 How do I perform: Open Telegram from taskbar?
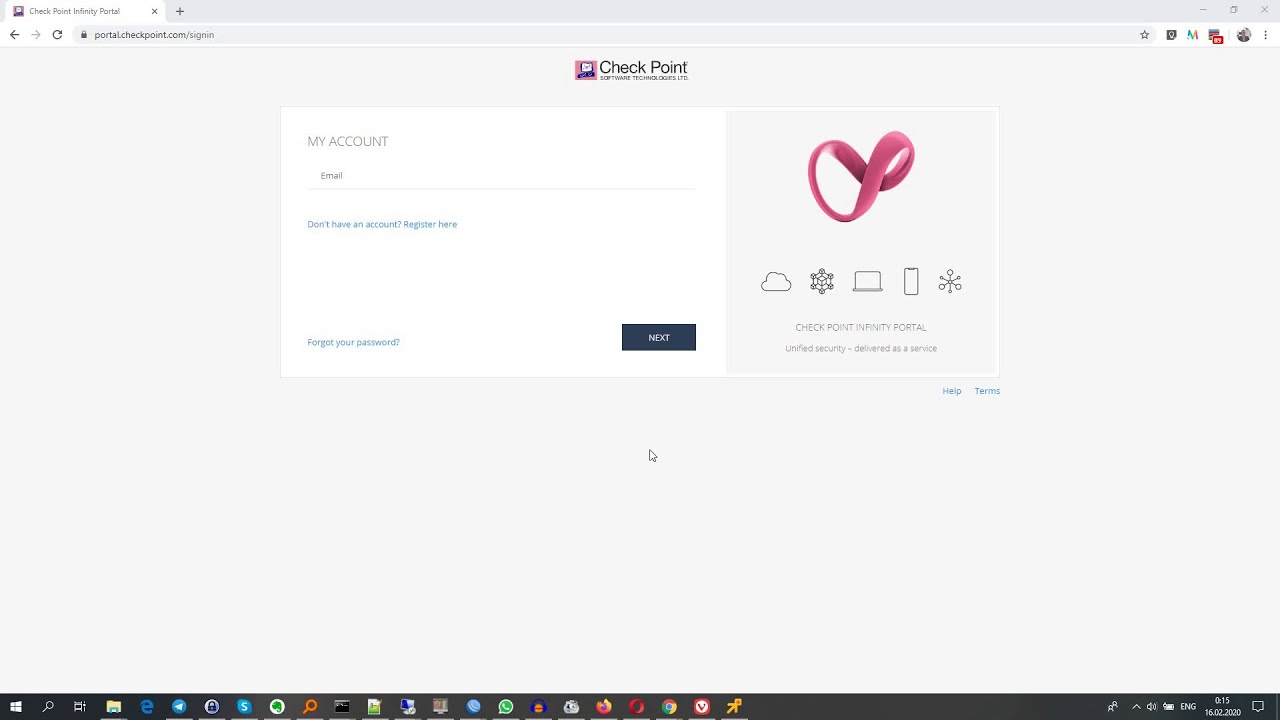tap(179, 707)
